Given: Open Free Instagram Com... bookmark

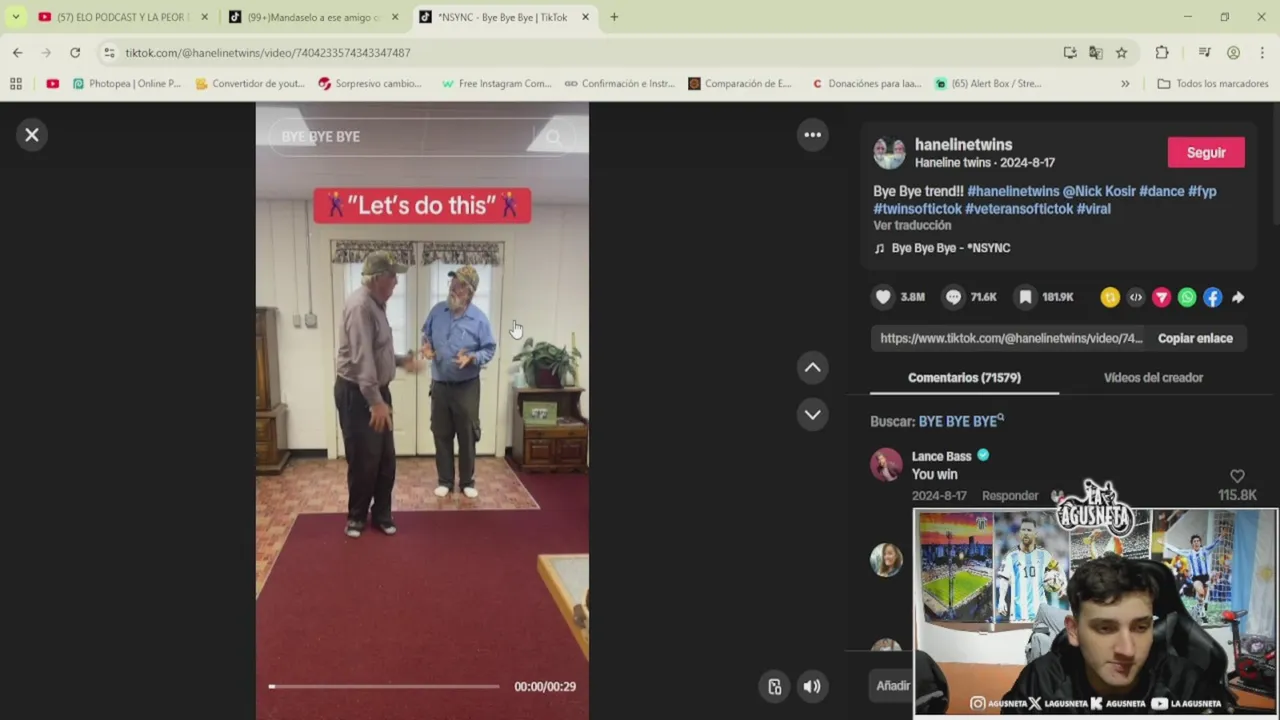Looking at the screenshot, I should [496, 84].
